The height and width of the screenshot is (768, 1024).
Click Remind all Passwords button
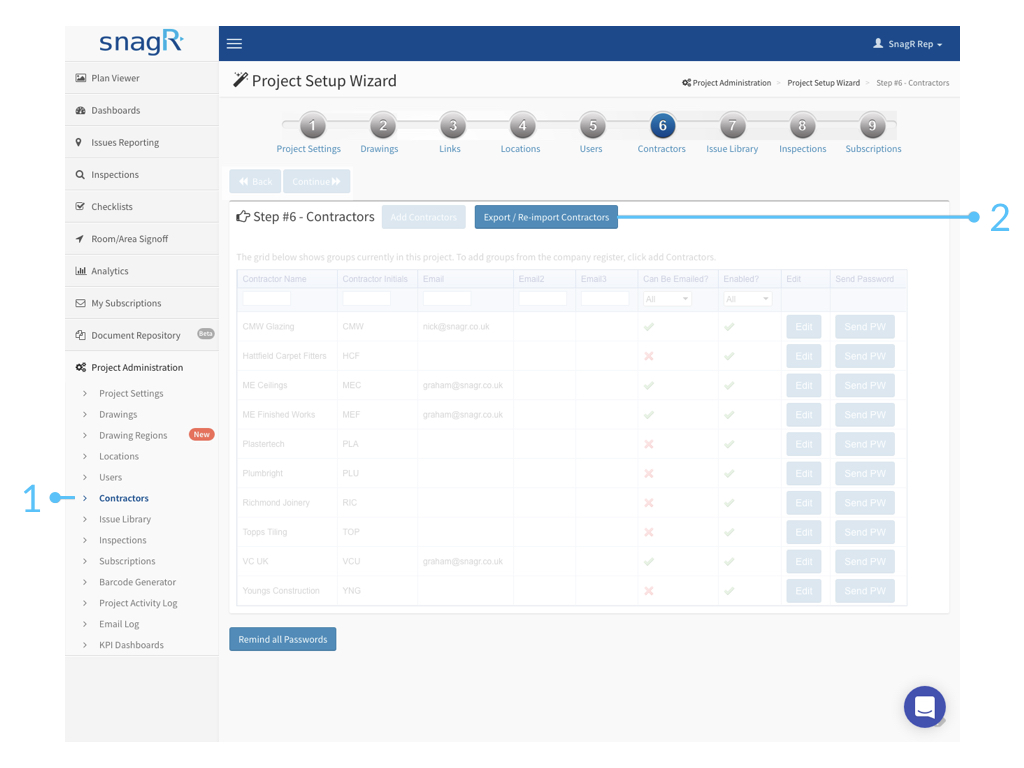[283, 639]
